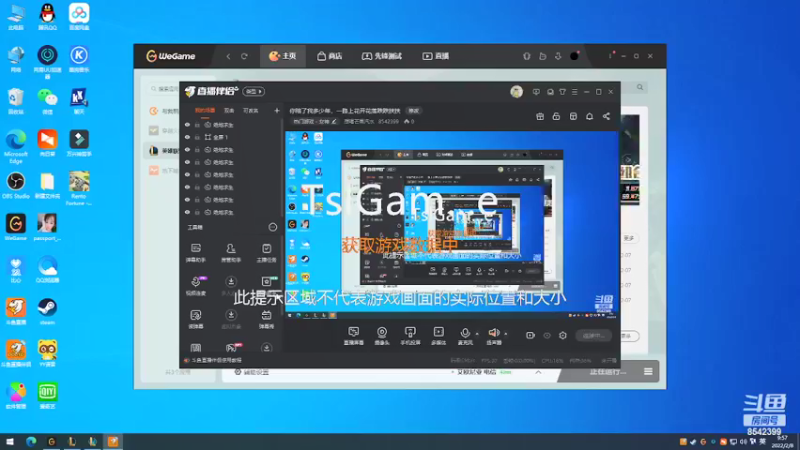Screen dimensions: 800x450
Task: Switch to WeGame 主页 tab
Action: (x=283, y=56)
